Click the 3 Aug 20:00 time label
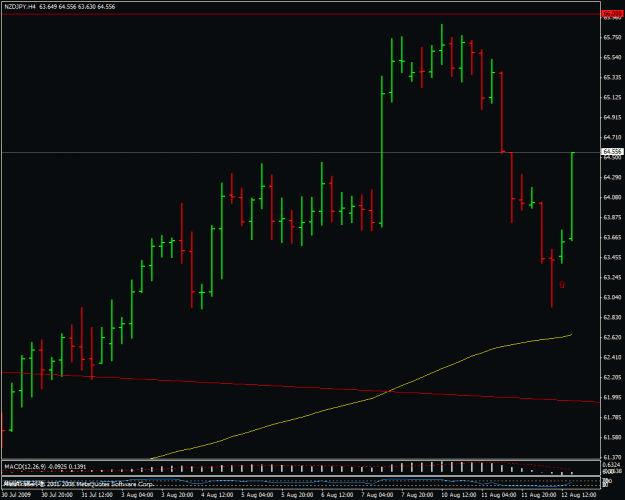The width and height of the screenshot is (625, 500). click(177, 495)
